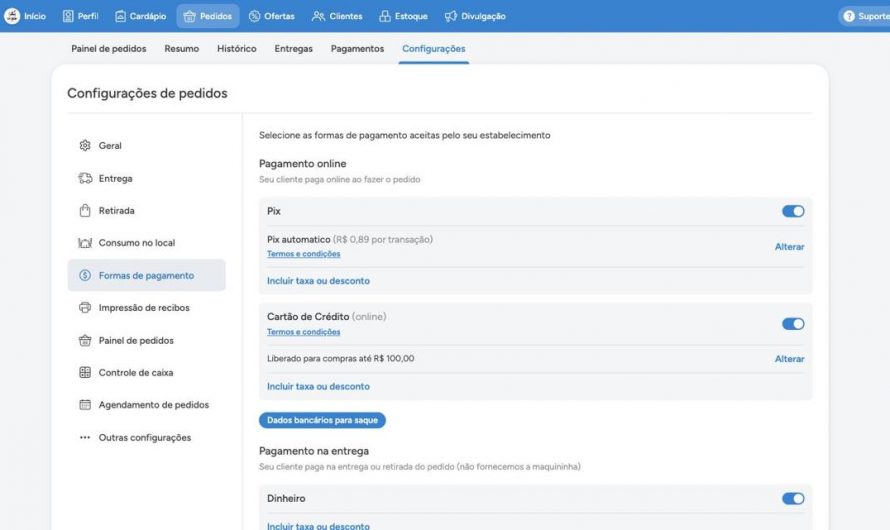Click the Formas de pagamento dollar icon
Viewport: 890px width, 530px height.
pyautogui.click(x=85, y=275)
